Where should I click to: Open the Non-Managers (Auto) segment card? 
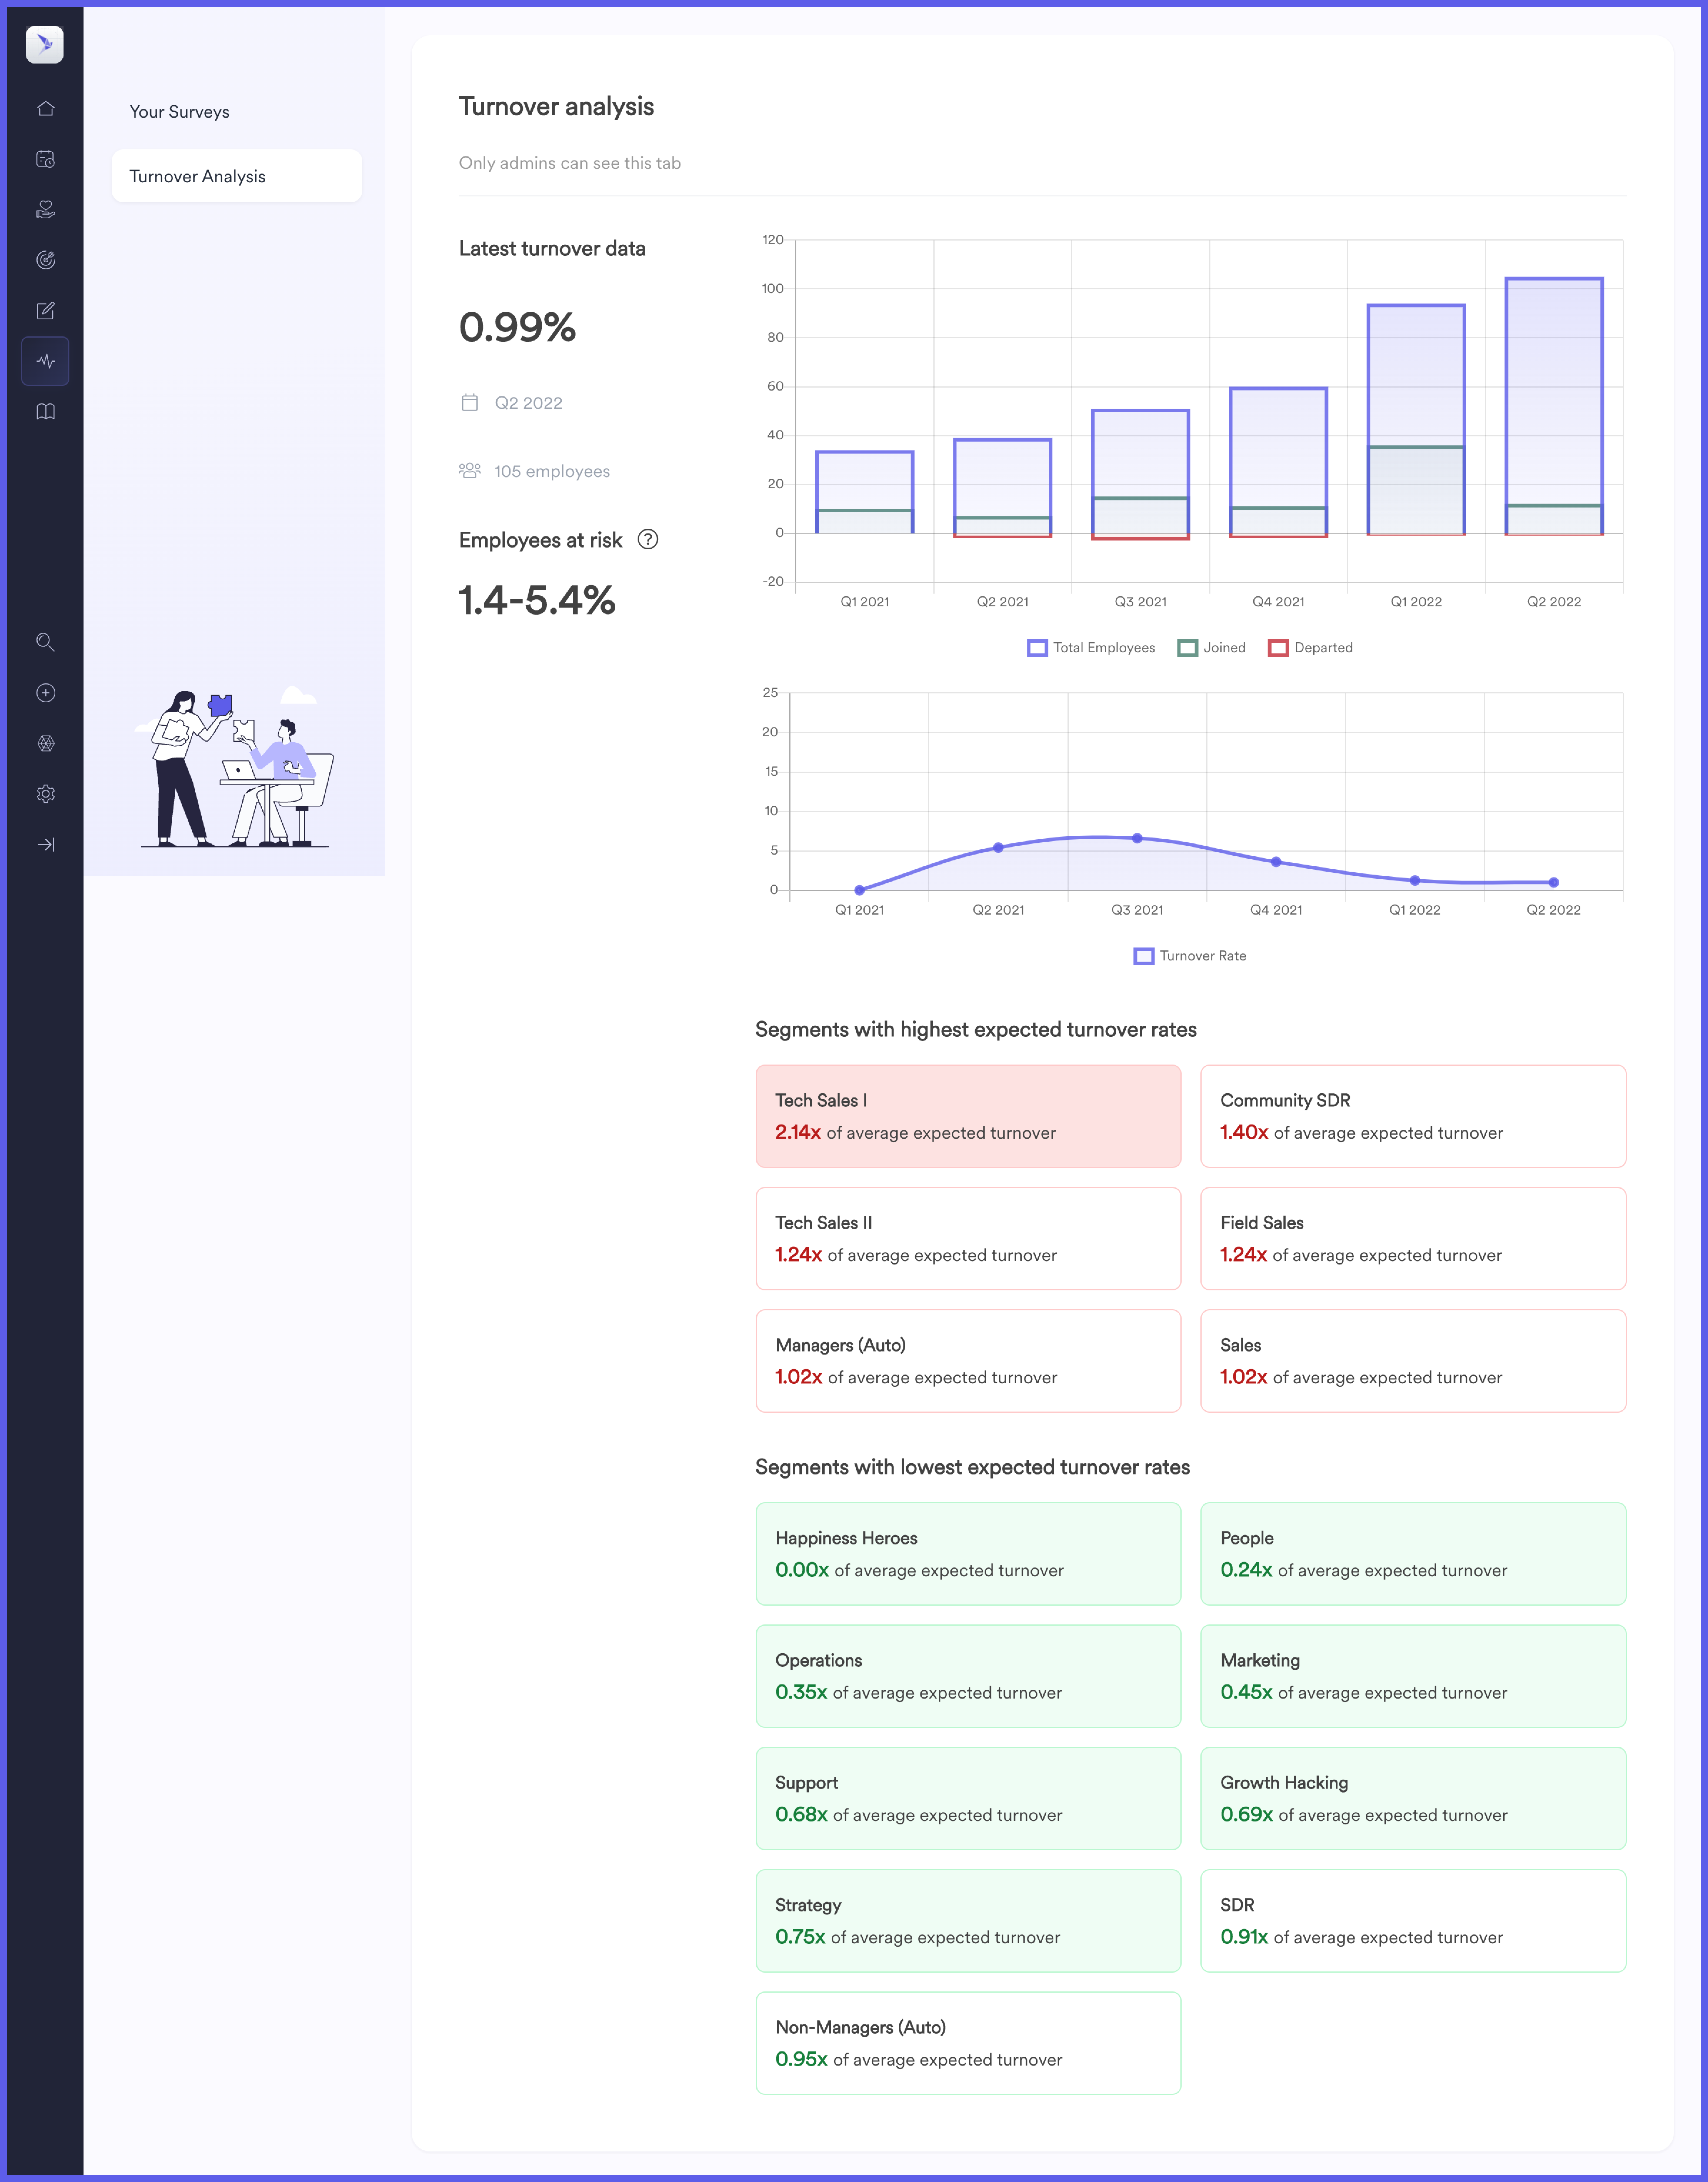point(968,2043)
